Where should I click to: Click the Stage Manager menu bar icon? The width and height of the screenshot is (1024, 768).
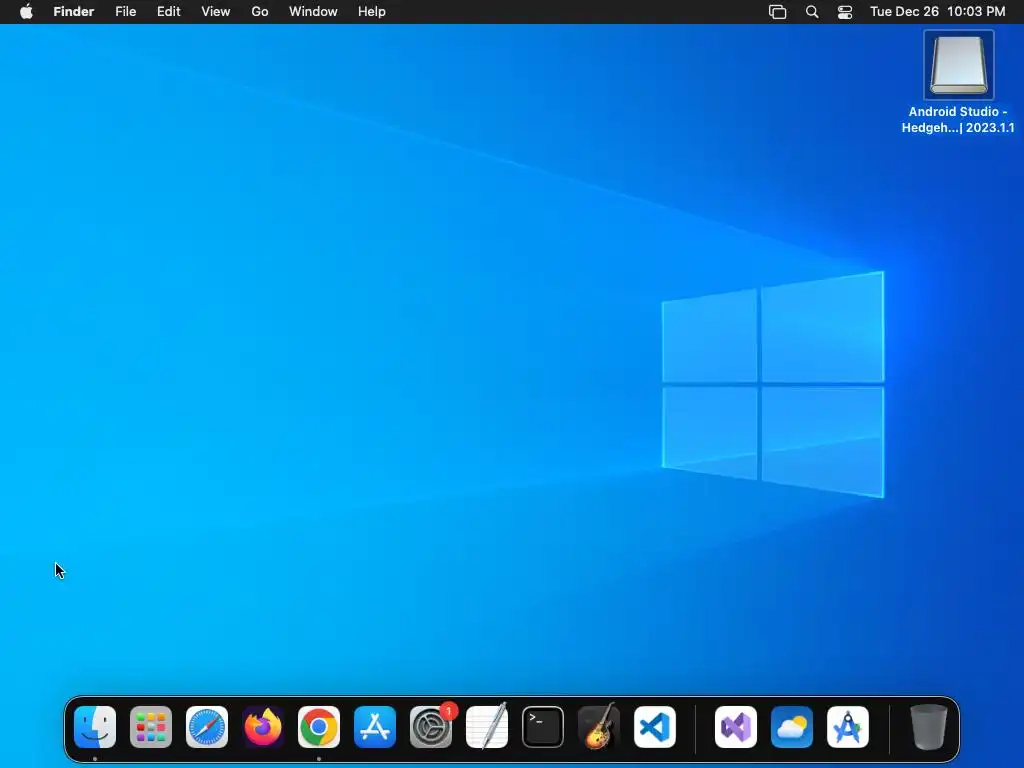click(777, 12)
